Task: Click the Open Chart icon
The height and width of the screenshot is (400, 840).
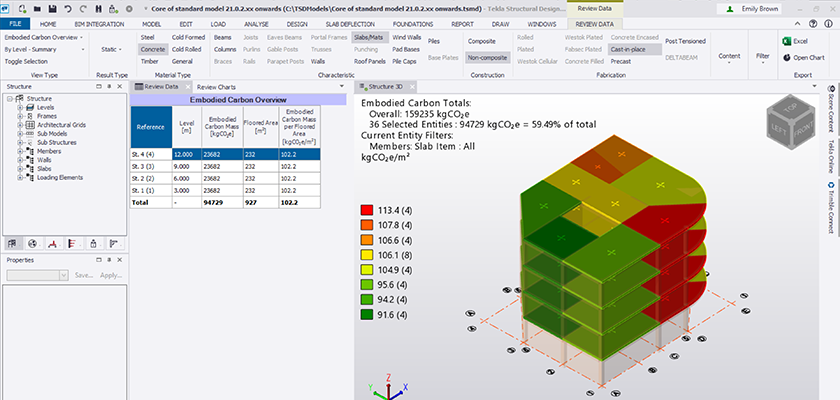Action: 788,58
